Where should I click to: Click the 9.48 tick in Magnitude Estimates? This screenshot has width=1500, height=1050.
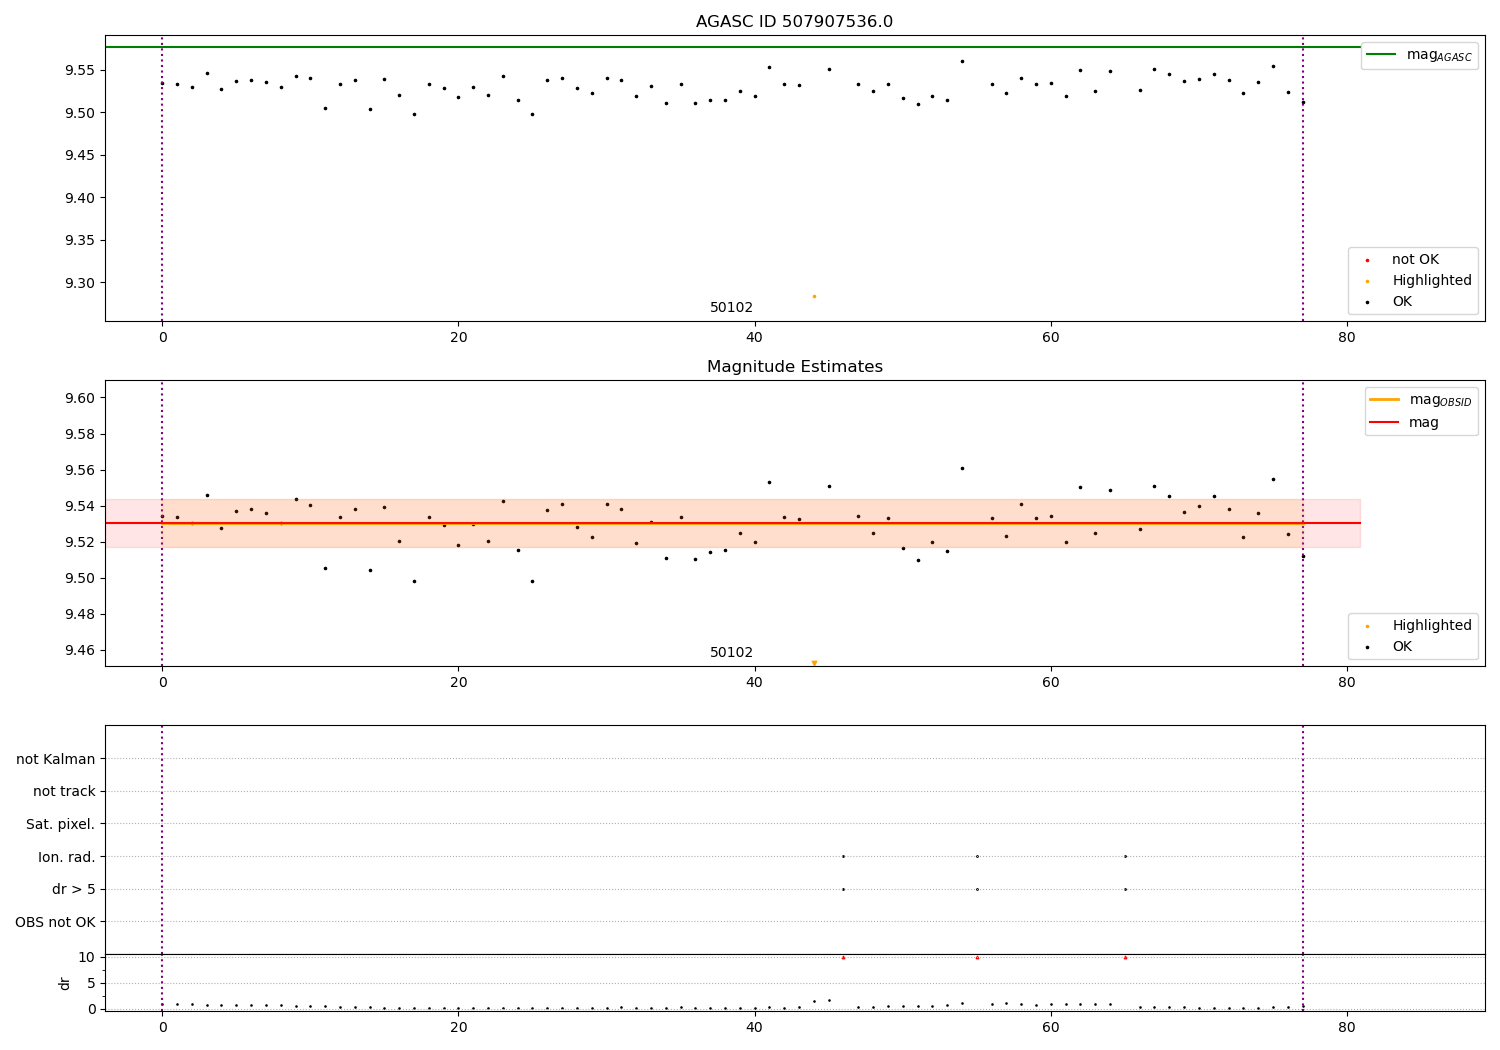coord(78,614)
